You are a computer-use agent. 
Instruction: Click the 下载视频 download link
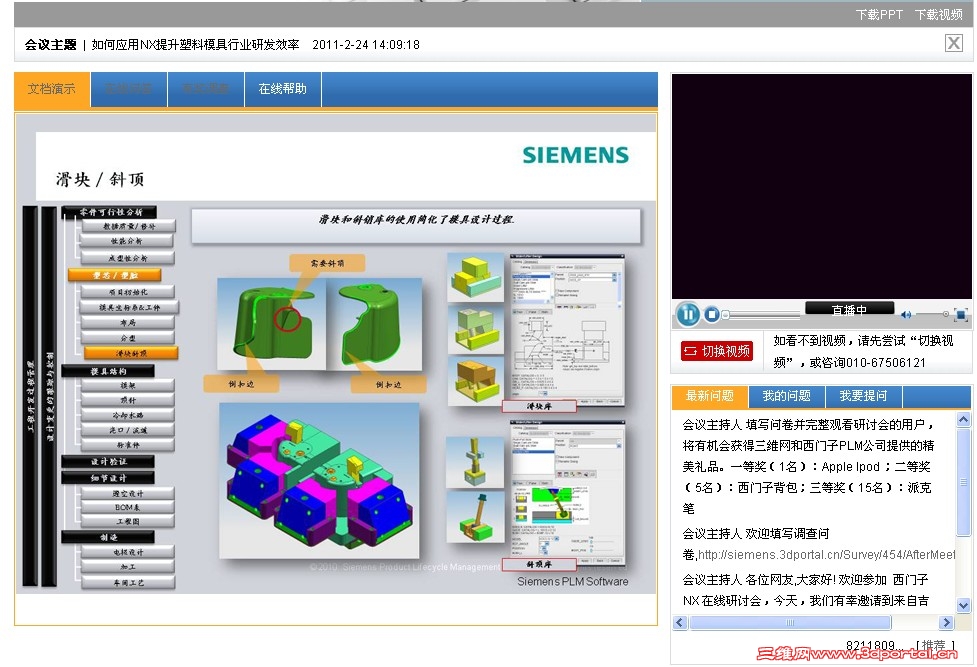coord(938,14)
